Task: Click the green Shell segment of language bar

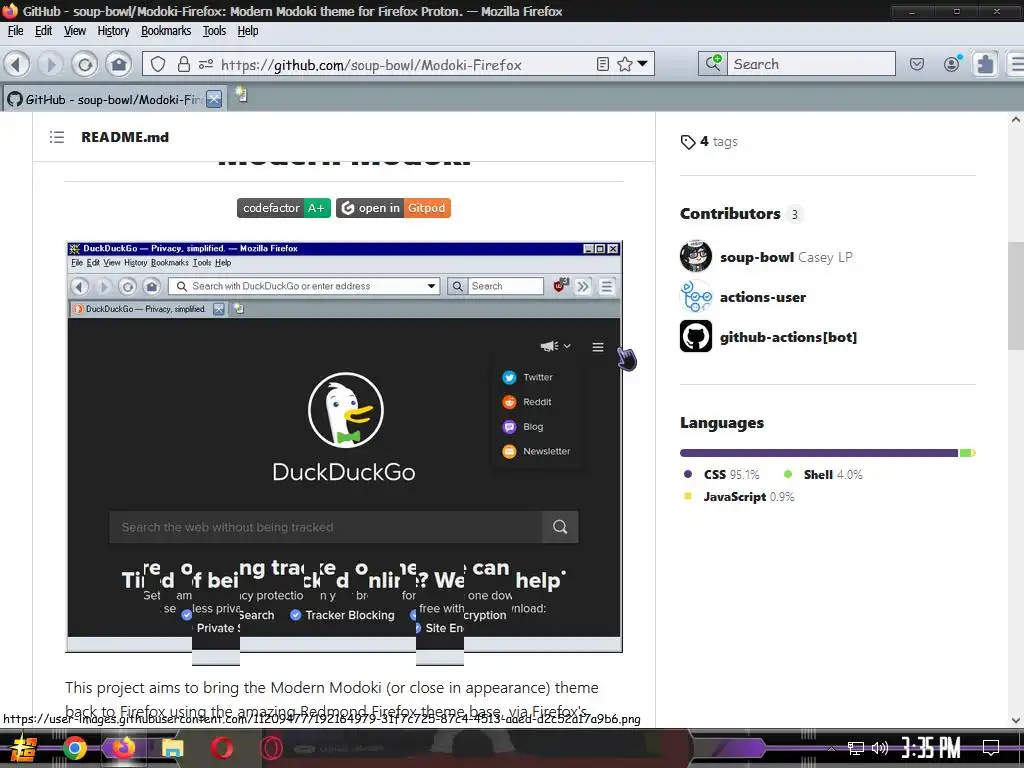Action: click(x=965, y=453)
